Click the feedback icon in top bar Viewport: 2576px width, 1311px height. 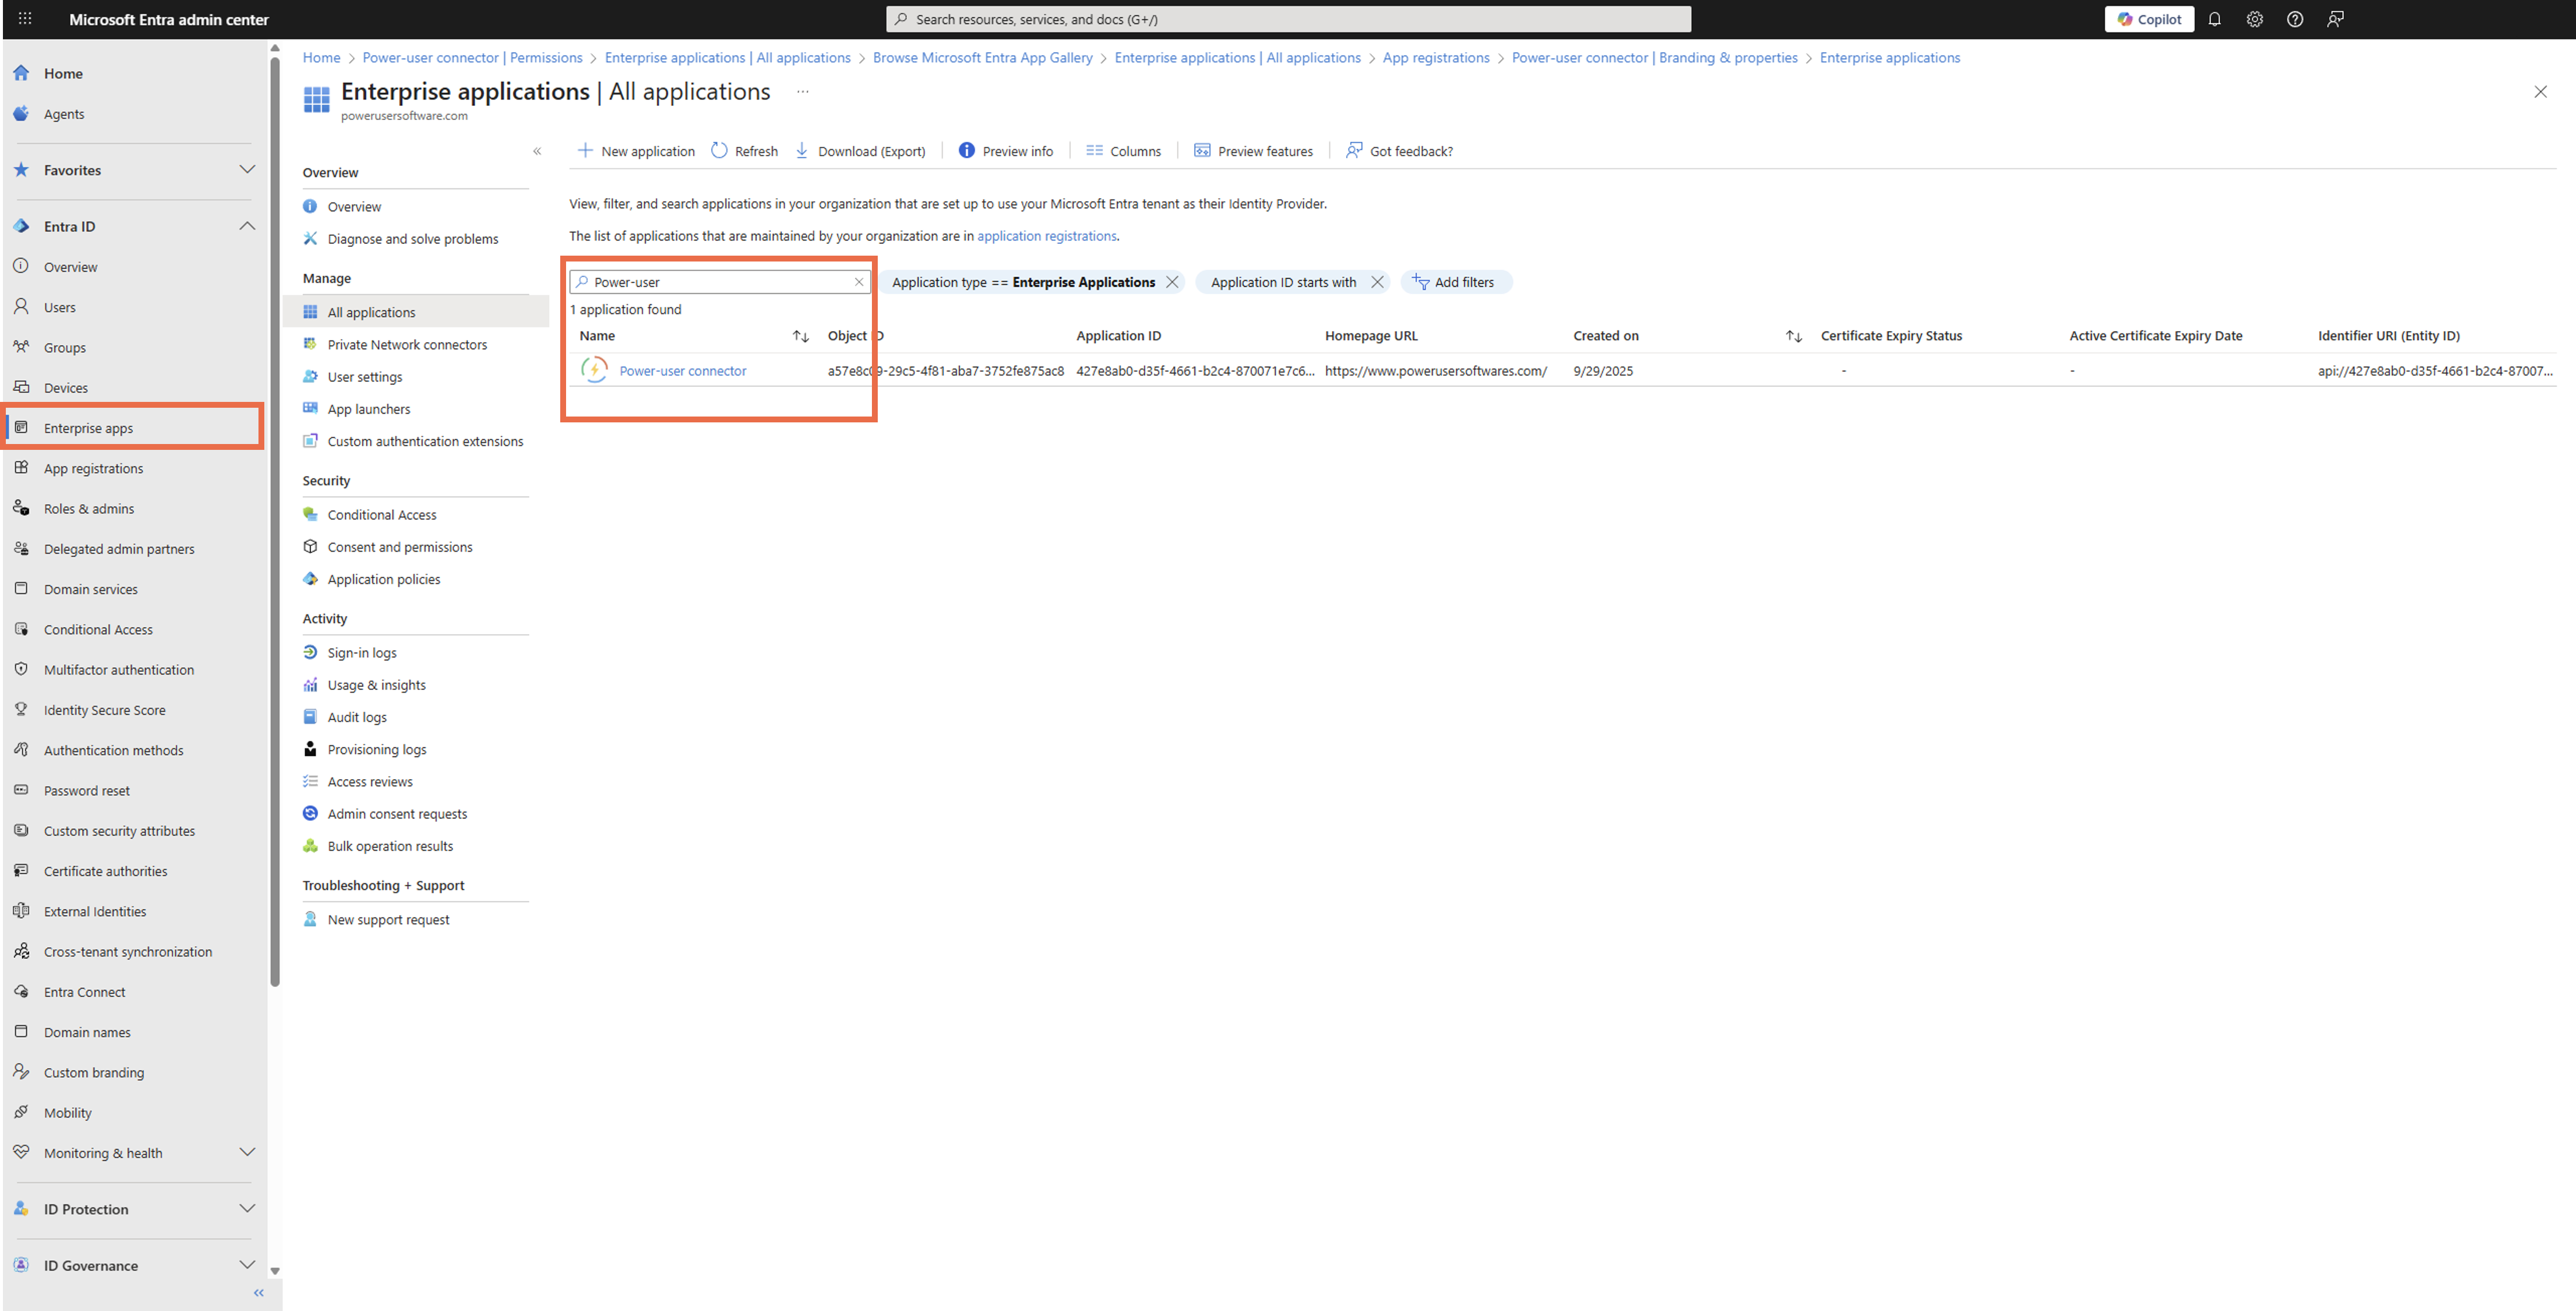click(x=2335, y=19)
